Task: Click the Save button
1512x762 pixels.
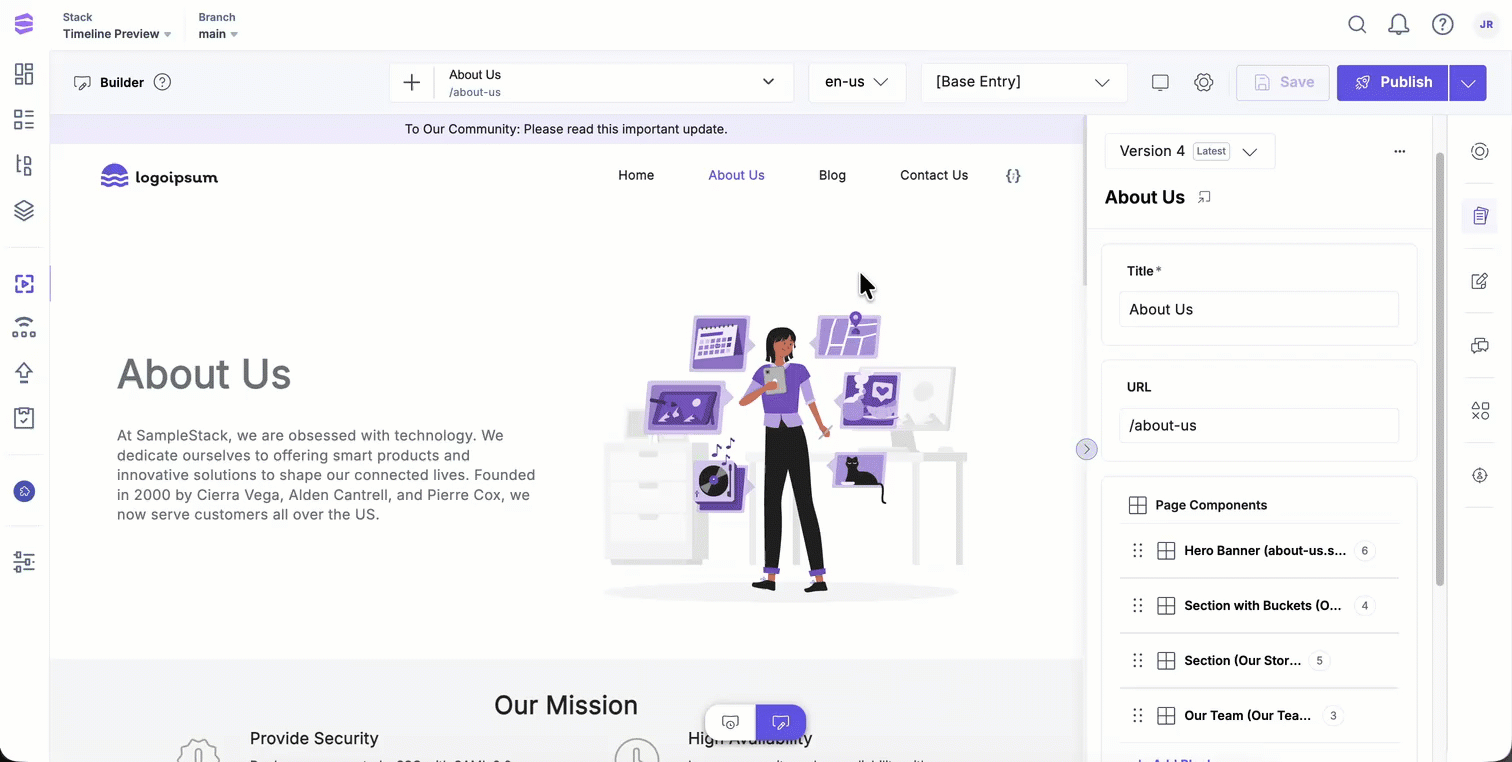Action: [x=1283, y=83]
